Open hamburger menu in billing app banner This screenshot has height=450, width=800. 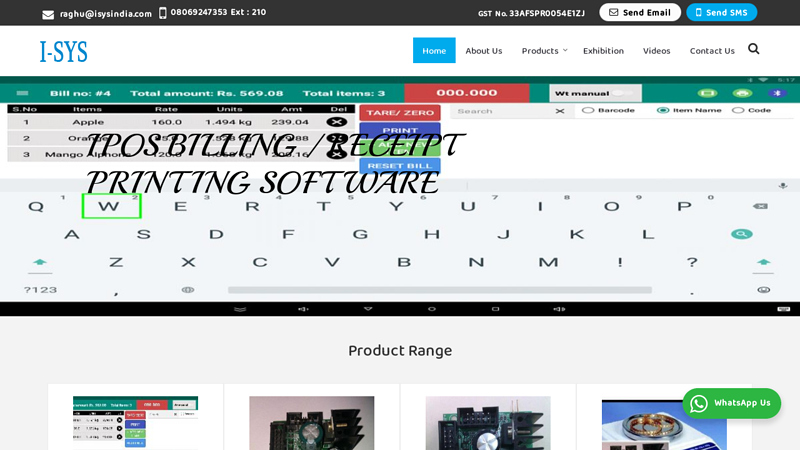[22, 93]
